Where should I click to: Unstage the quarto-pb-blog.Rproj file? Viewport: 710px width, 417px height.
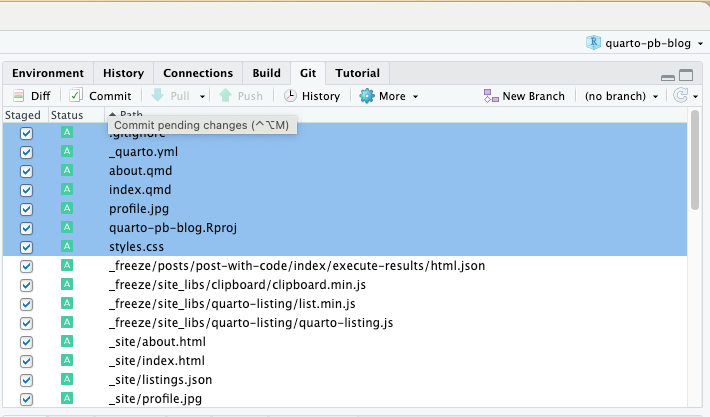(x=26, y=228)
